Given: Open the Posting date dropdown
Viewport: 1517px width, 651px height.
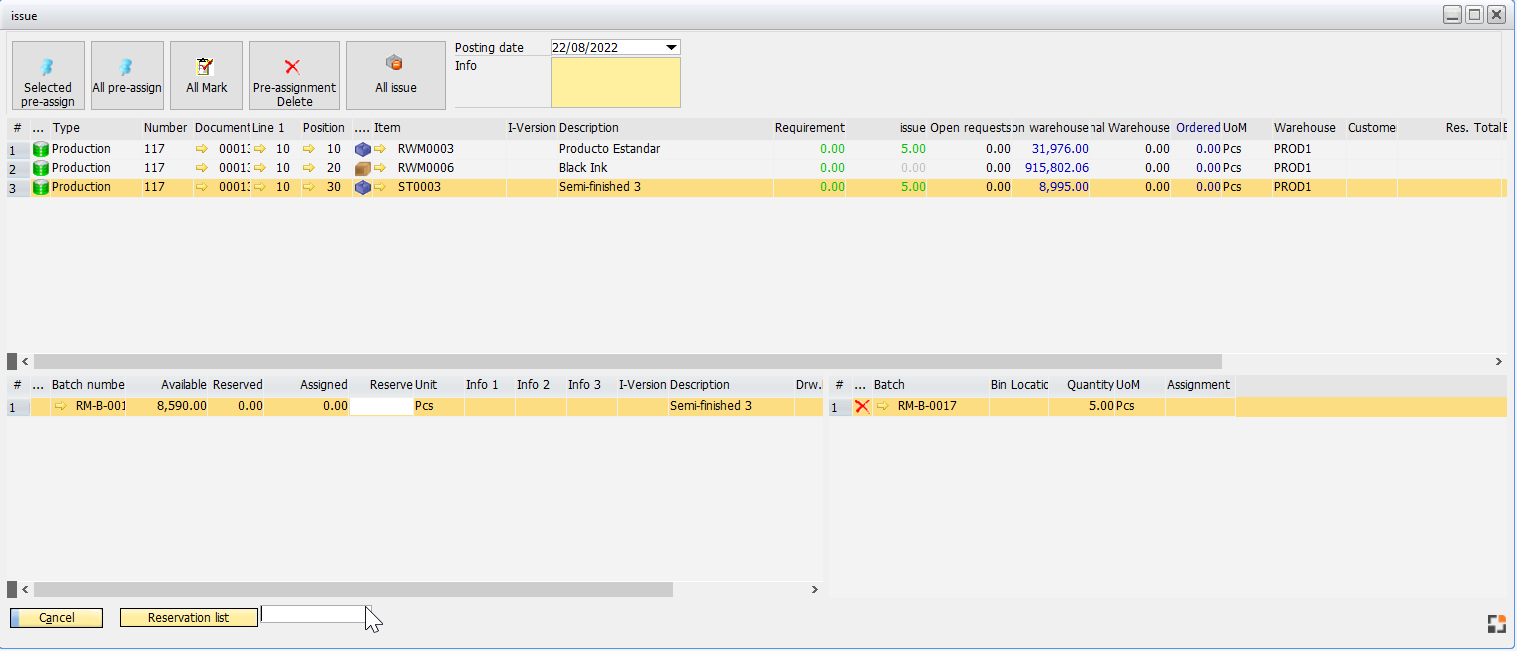Looking at the screenshot, I should pos(672,47).
